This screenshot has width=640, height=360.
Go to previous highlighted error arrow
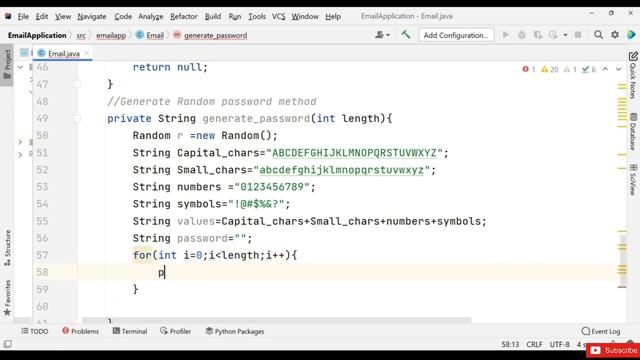[x=605, y=69]
